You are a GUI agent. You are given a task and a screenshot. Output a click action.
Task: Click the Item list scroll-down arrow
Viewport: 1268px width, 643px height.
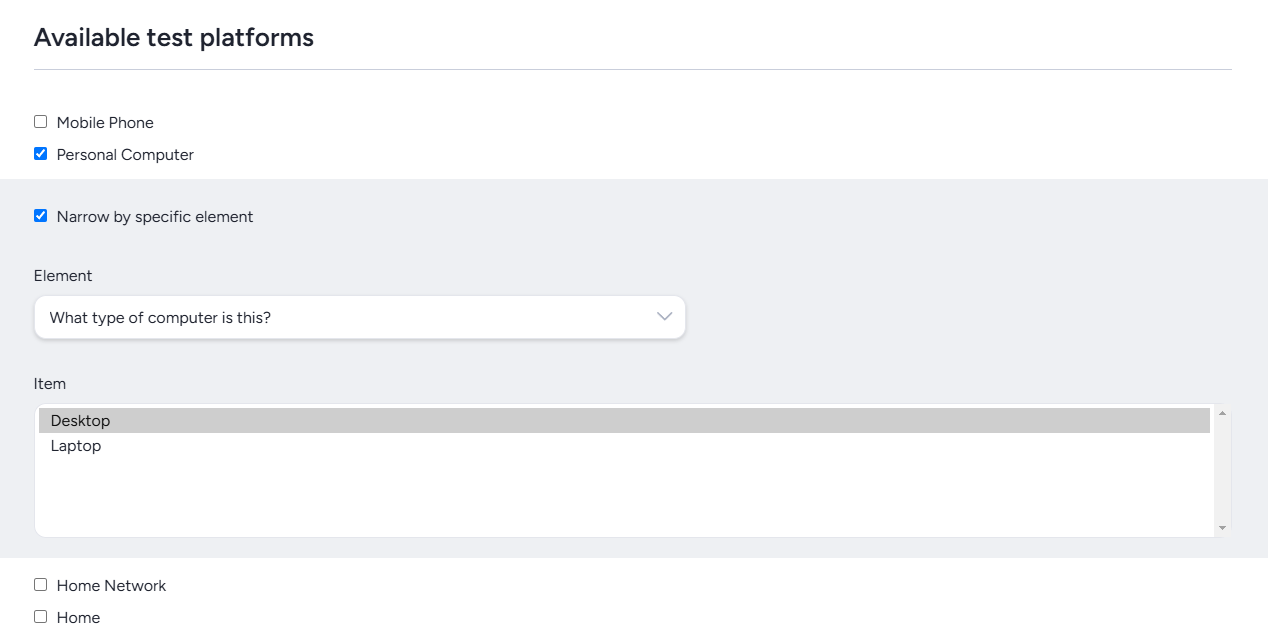coord(1222,528)
